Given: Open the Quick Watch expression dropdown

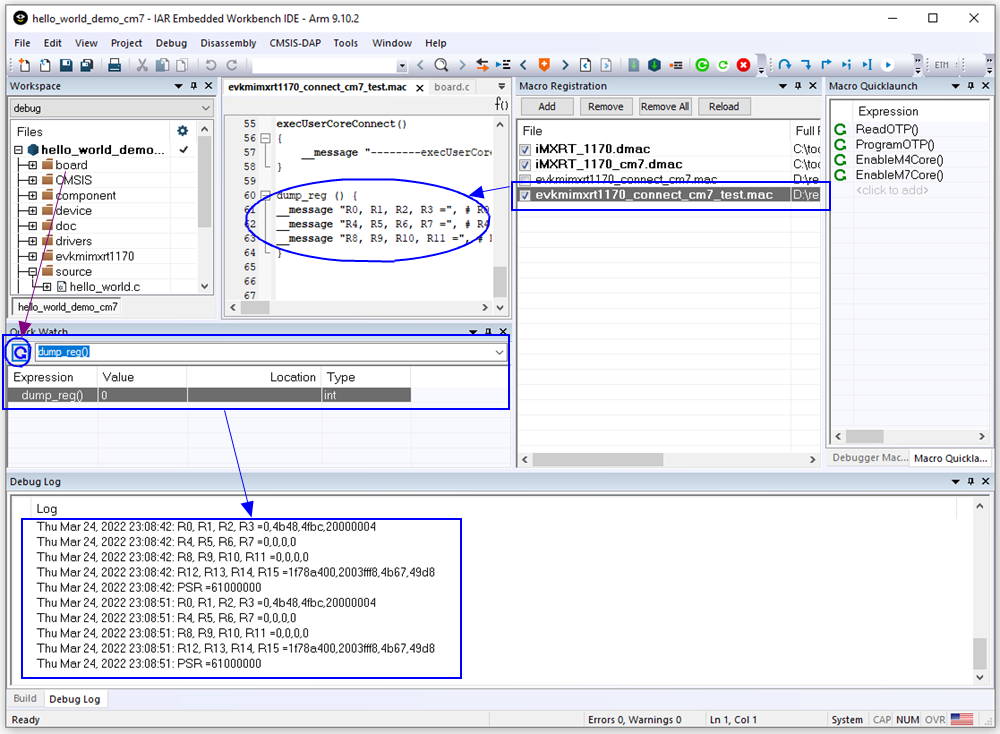Looking at the screenshot, I should point(499,352).
